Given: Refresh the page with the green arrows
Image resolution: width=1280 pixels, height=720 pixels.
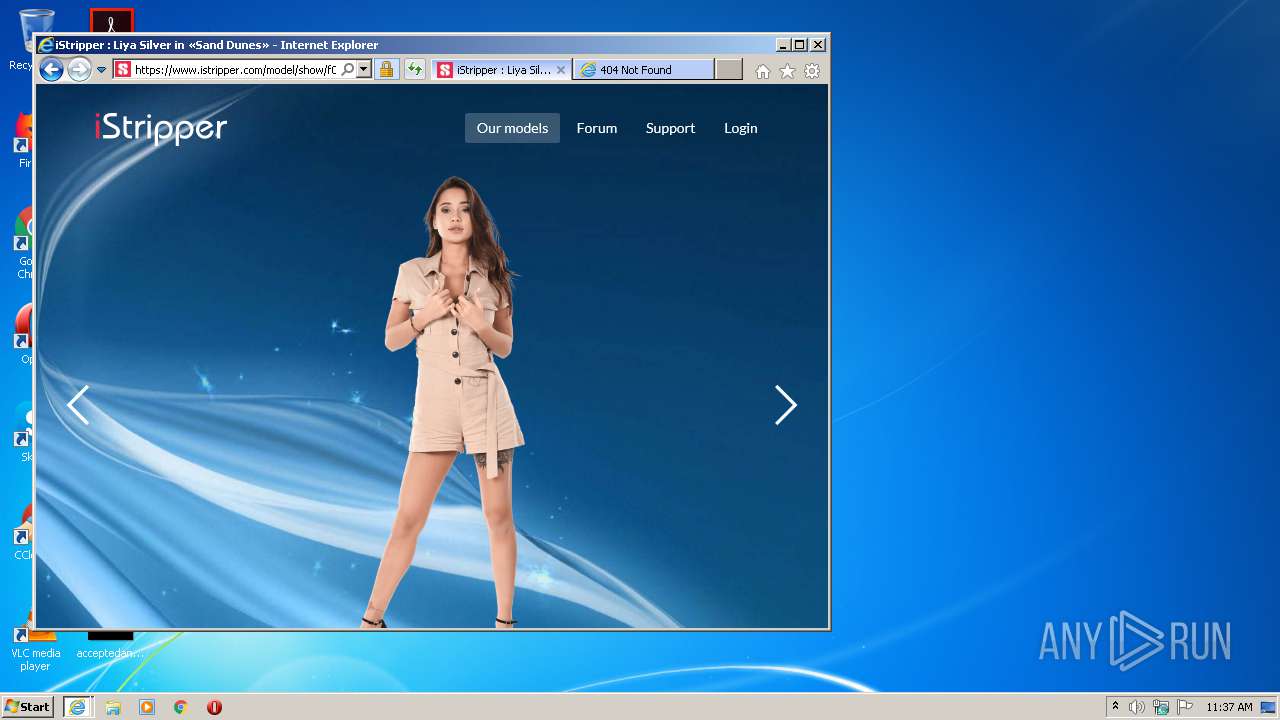Looking at the screenshot, I should tap(414, 70).
